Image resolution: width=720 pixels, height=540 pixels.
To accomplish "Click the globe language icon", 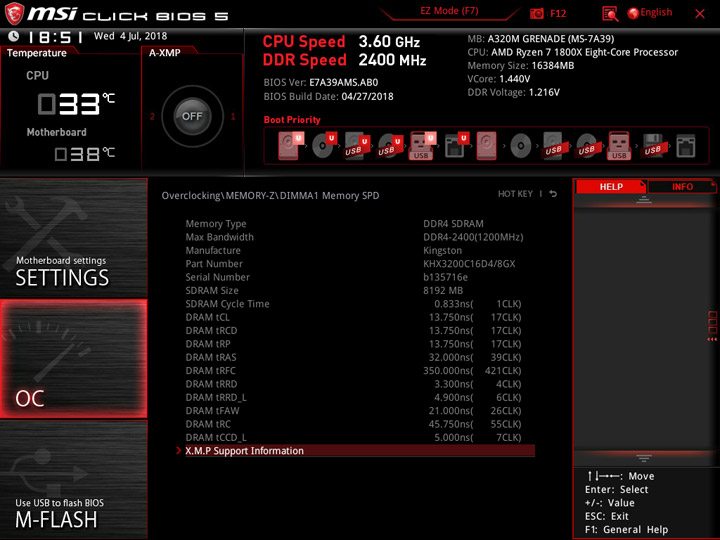I will [x=633, y=13].
